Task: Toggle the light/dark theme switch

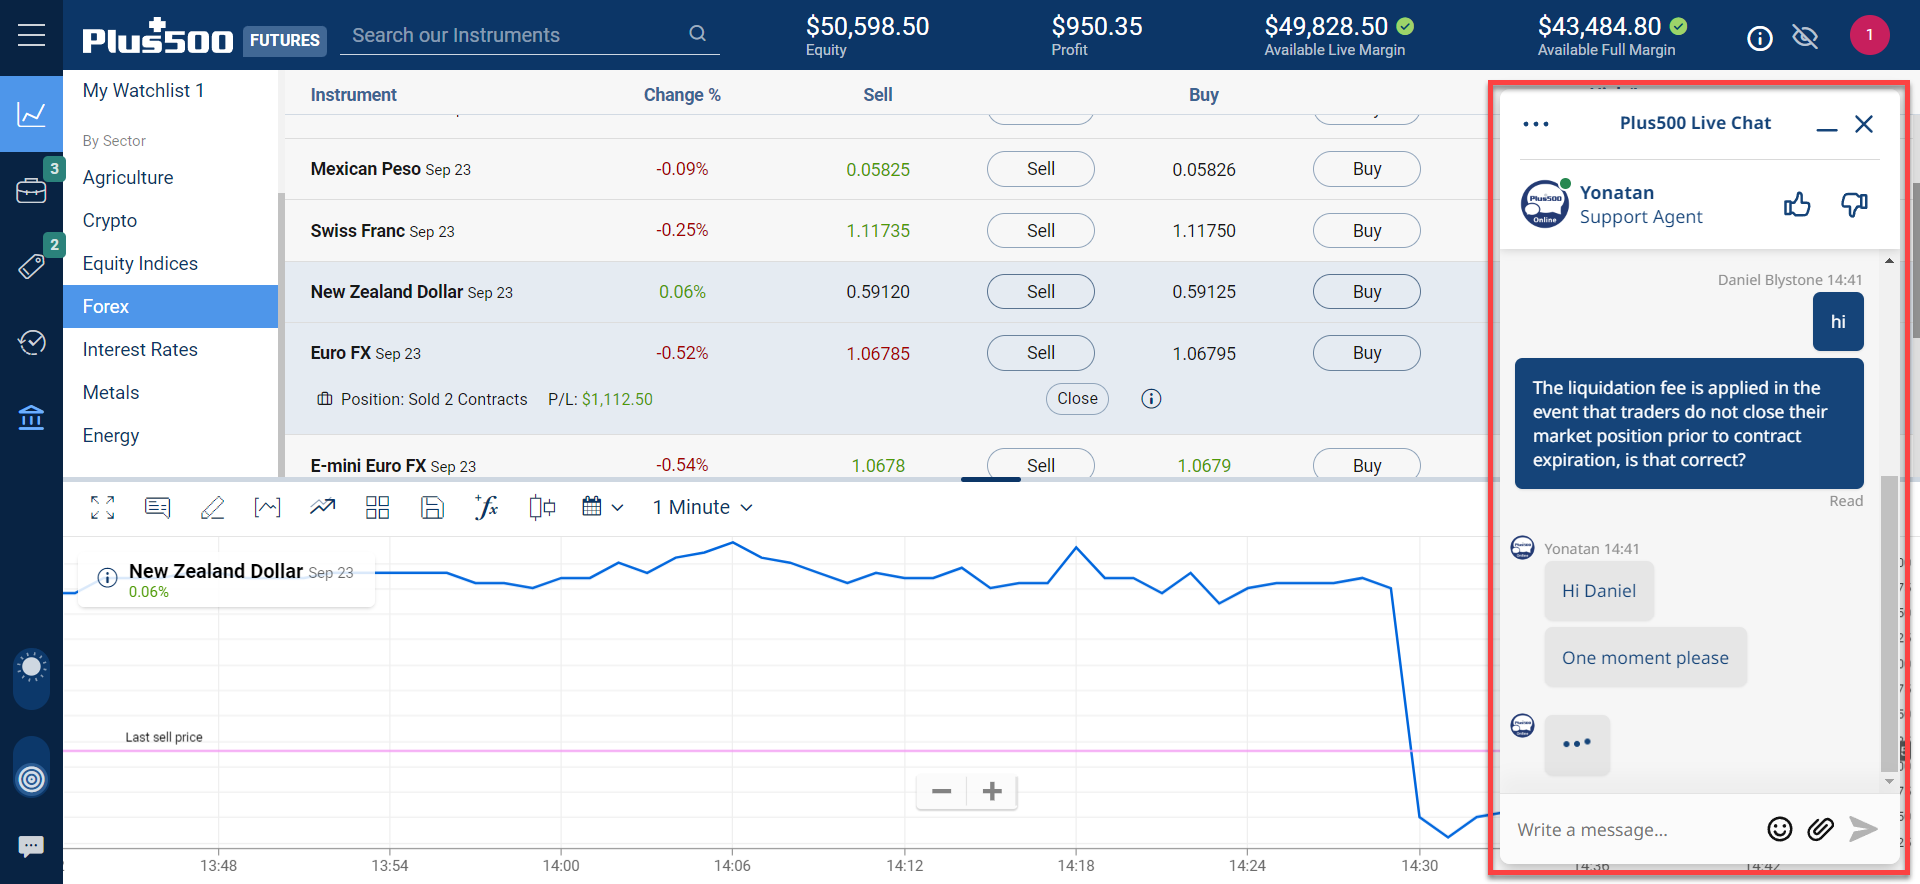Action: click(32, 668)
